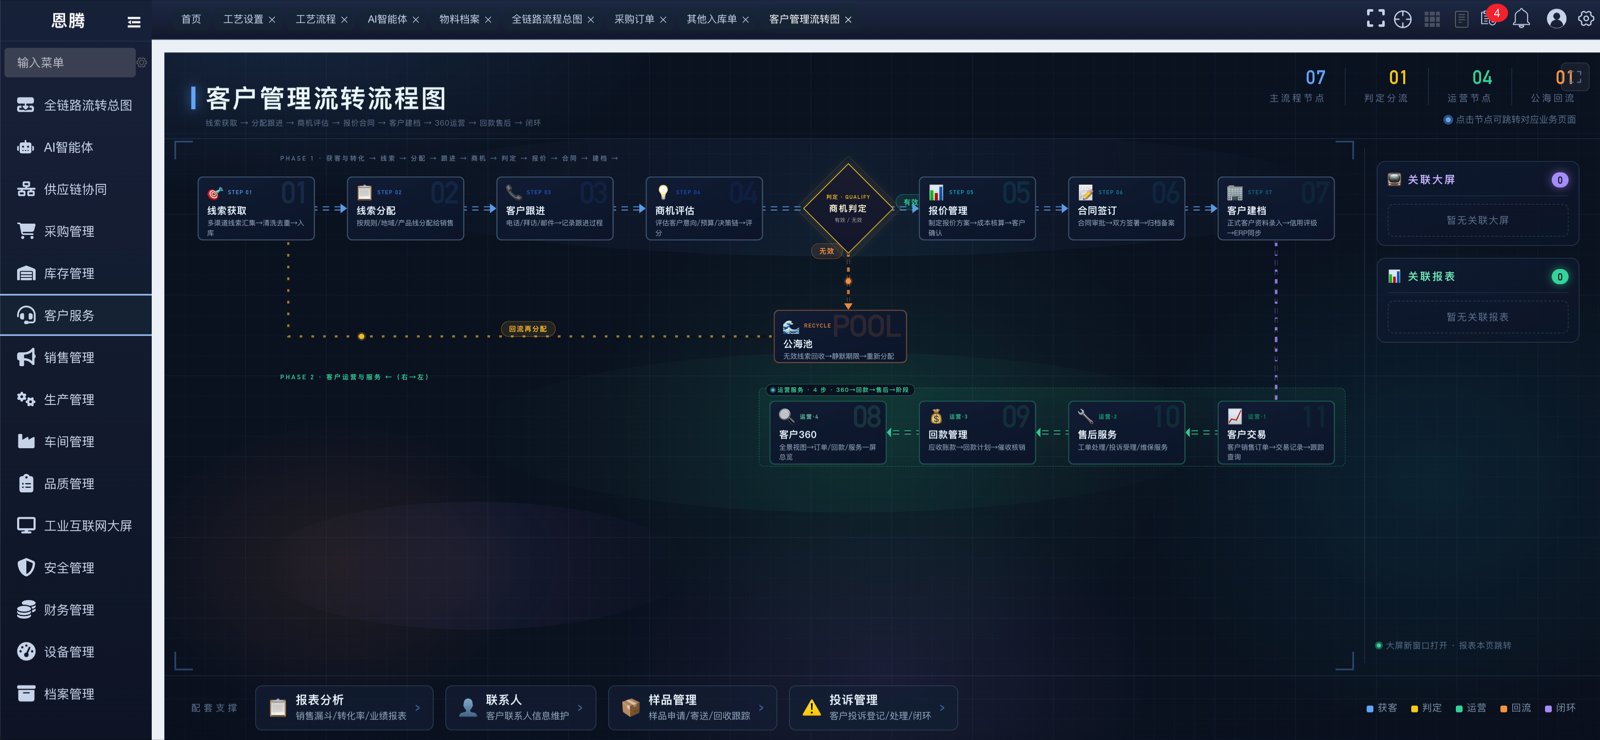Open the 回款管理 operations node
The height and width of the screenshot is (740, 1600).
[x=977, y=432]
